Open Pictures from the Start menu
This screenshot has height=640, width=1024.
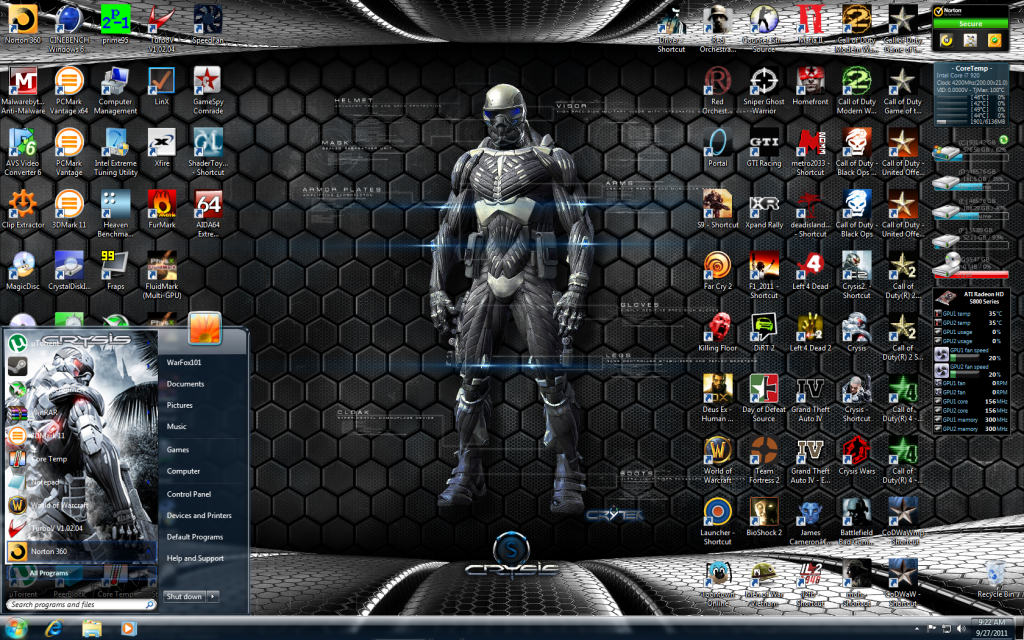(x=179, y=406)
